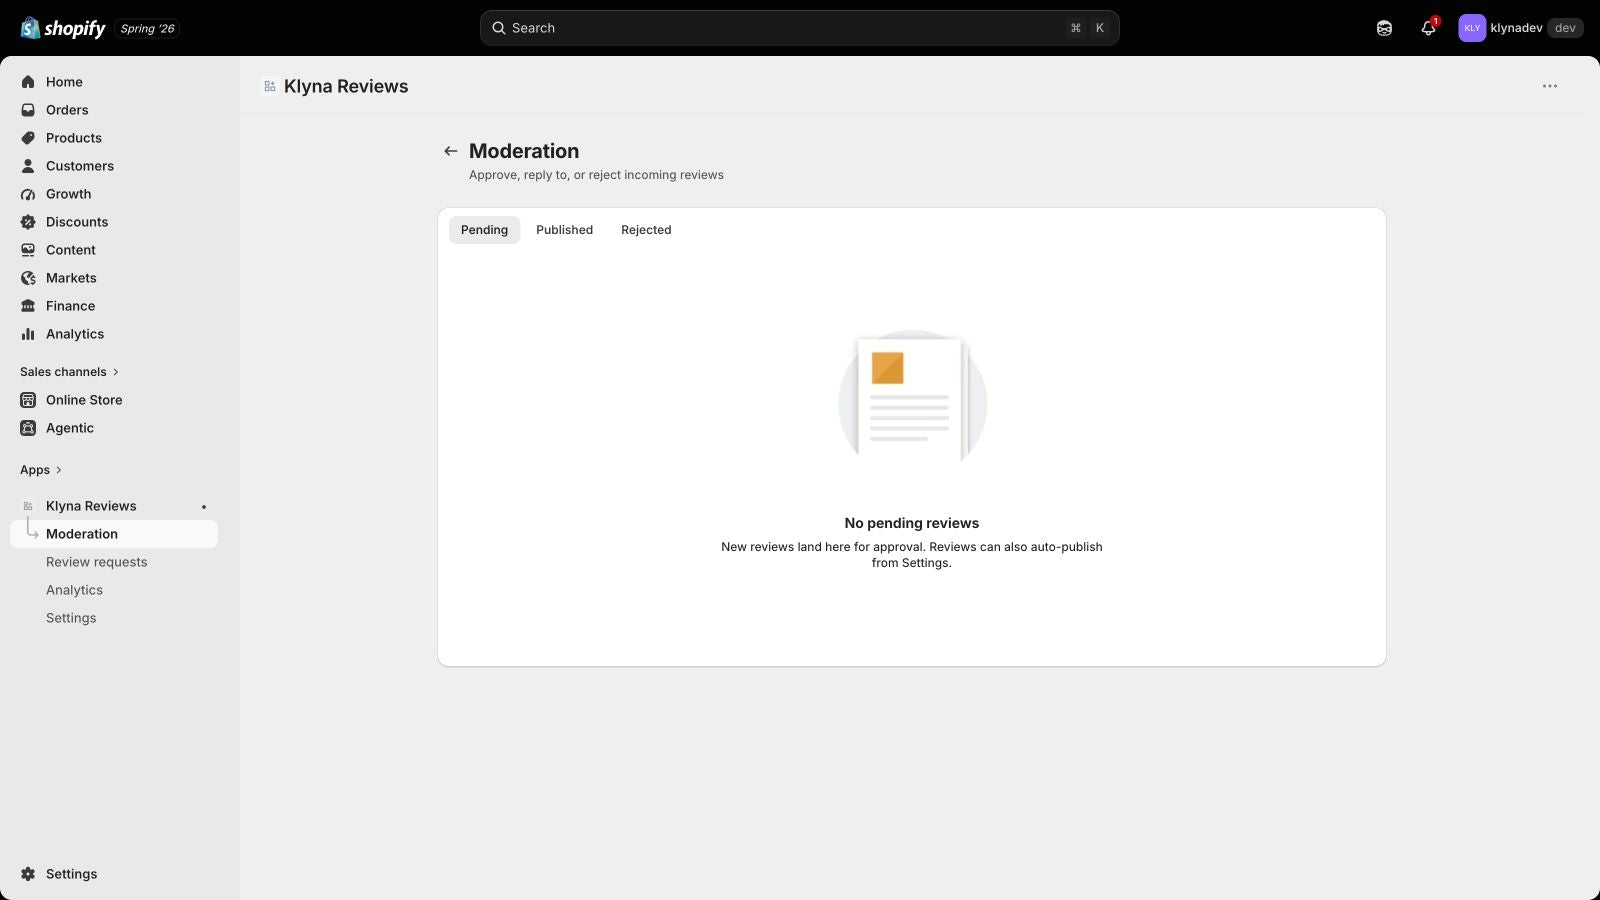Image resolution: width=1600 pixels, height=900 pixels.
Task: Select the Customers person icon
Action: click(28, 166)
